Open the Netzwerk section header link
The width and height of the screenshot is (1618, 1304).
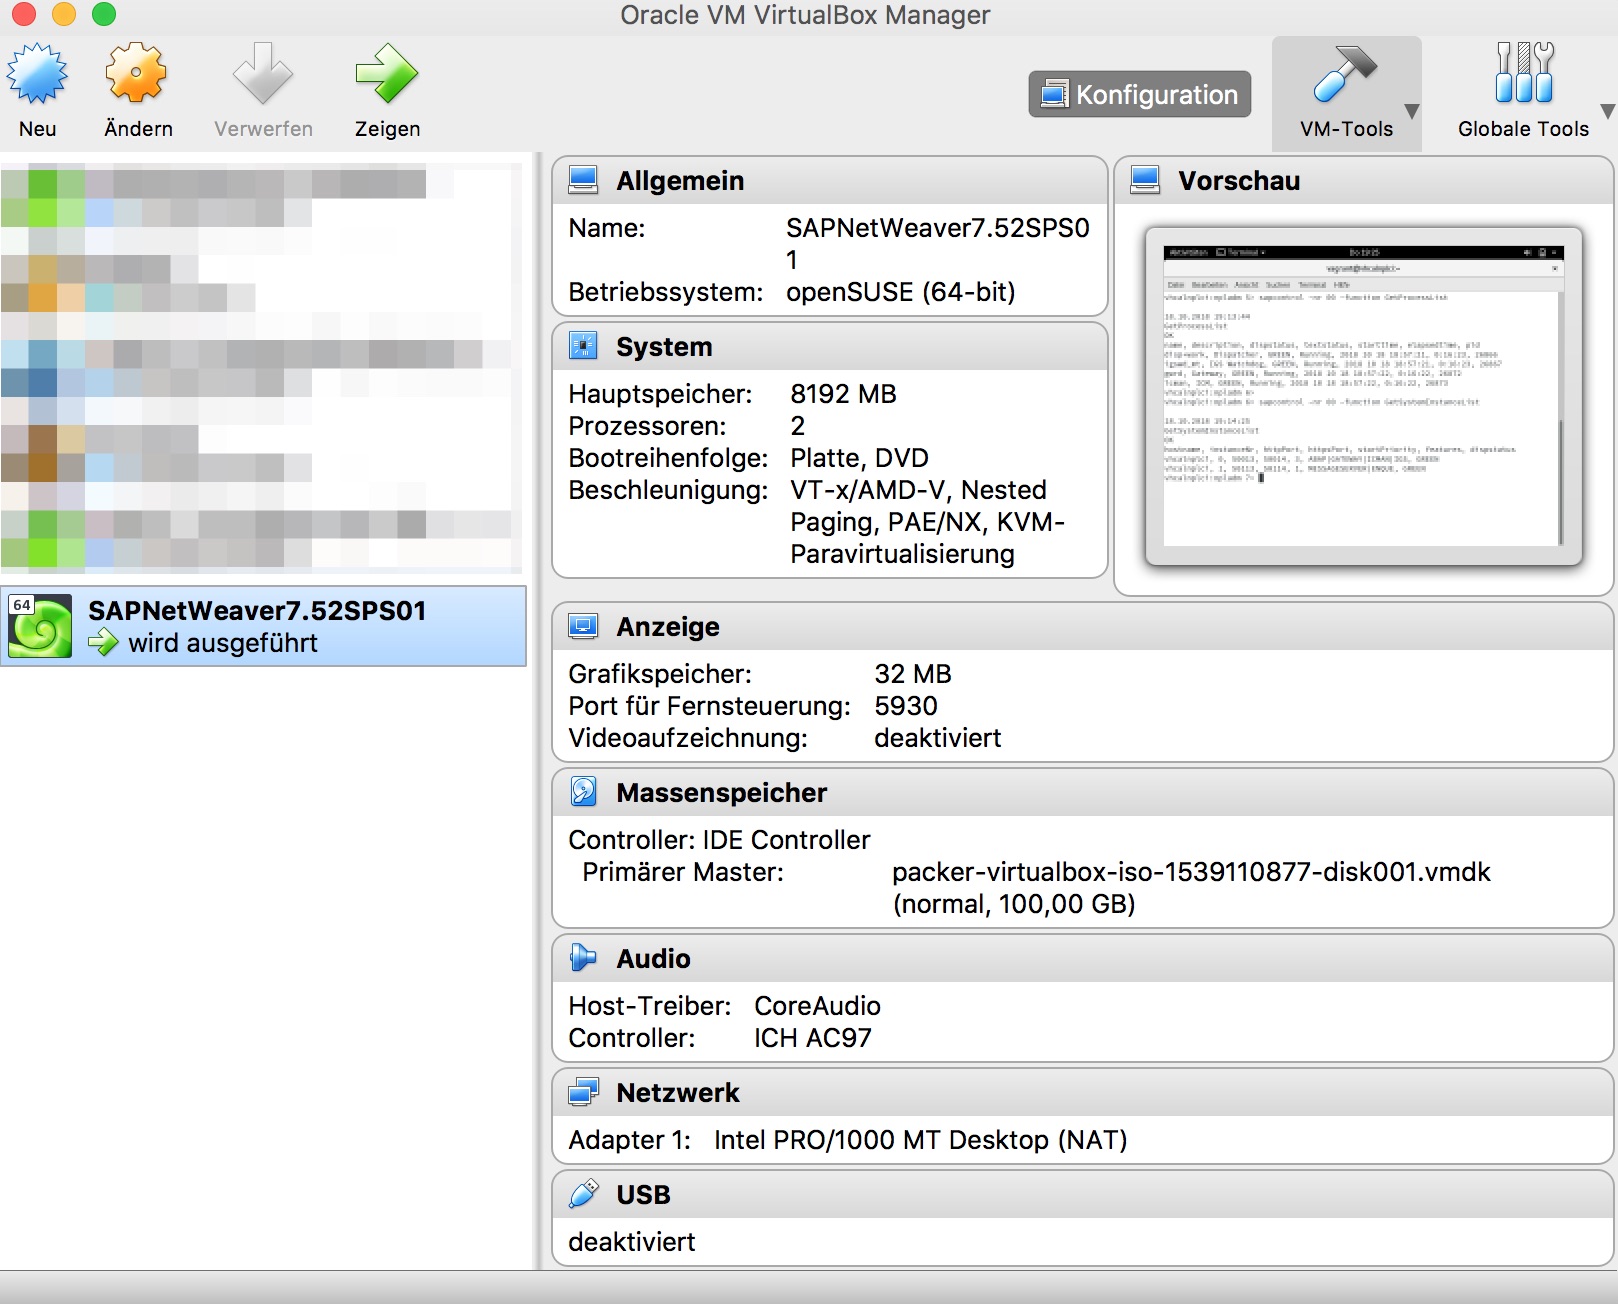[678, 1093]
